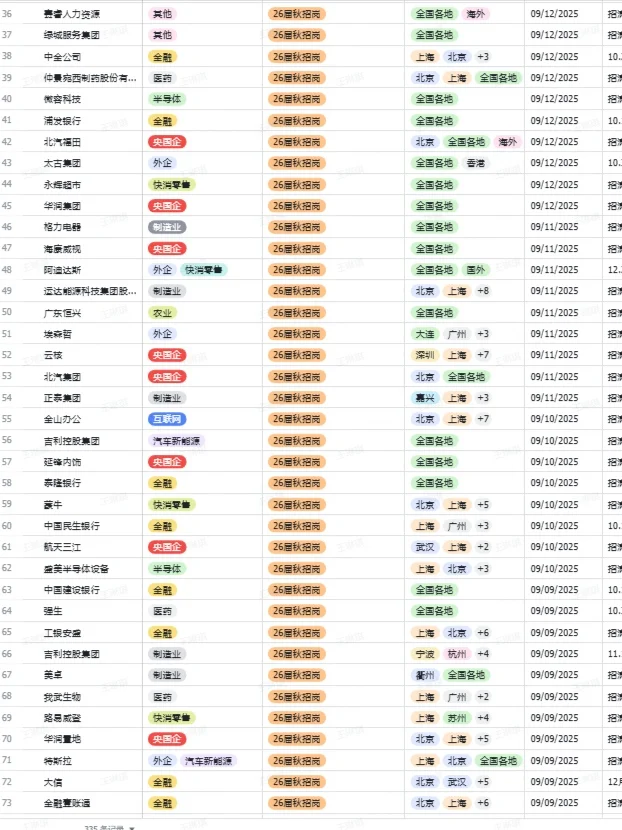Click the 金融 tag in 浦发银行 row
The width and height of the screenshot is (622, 830).
point(162,121)
